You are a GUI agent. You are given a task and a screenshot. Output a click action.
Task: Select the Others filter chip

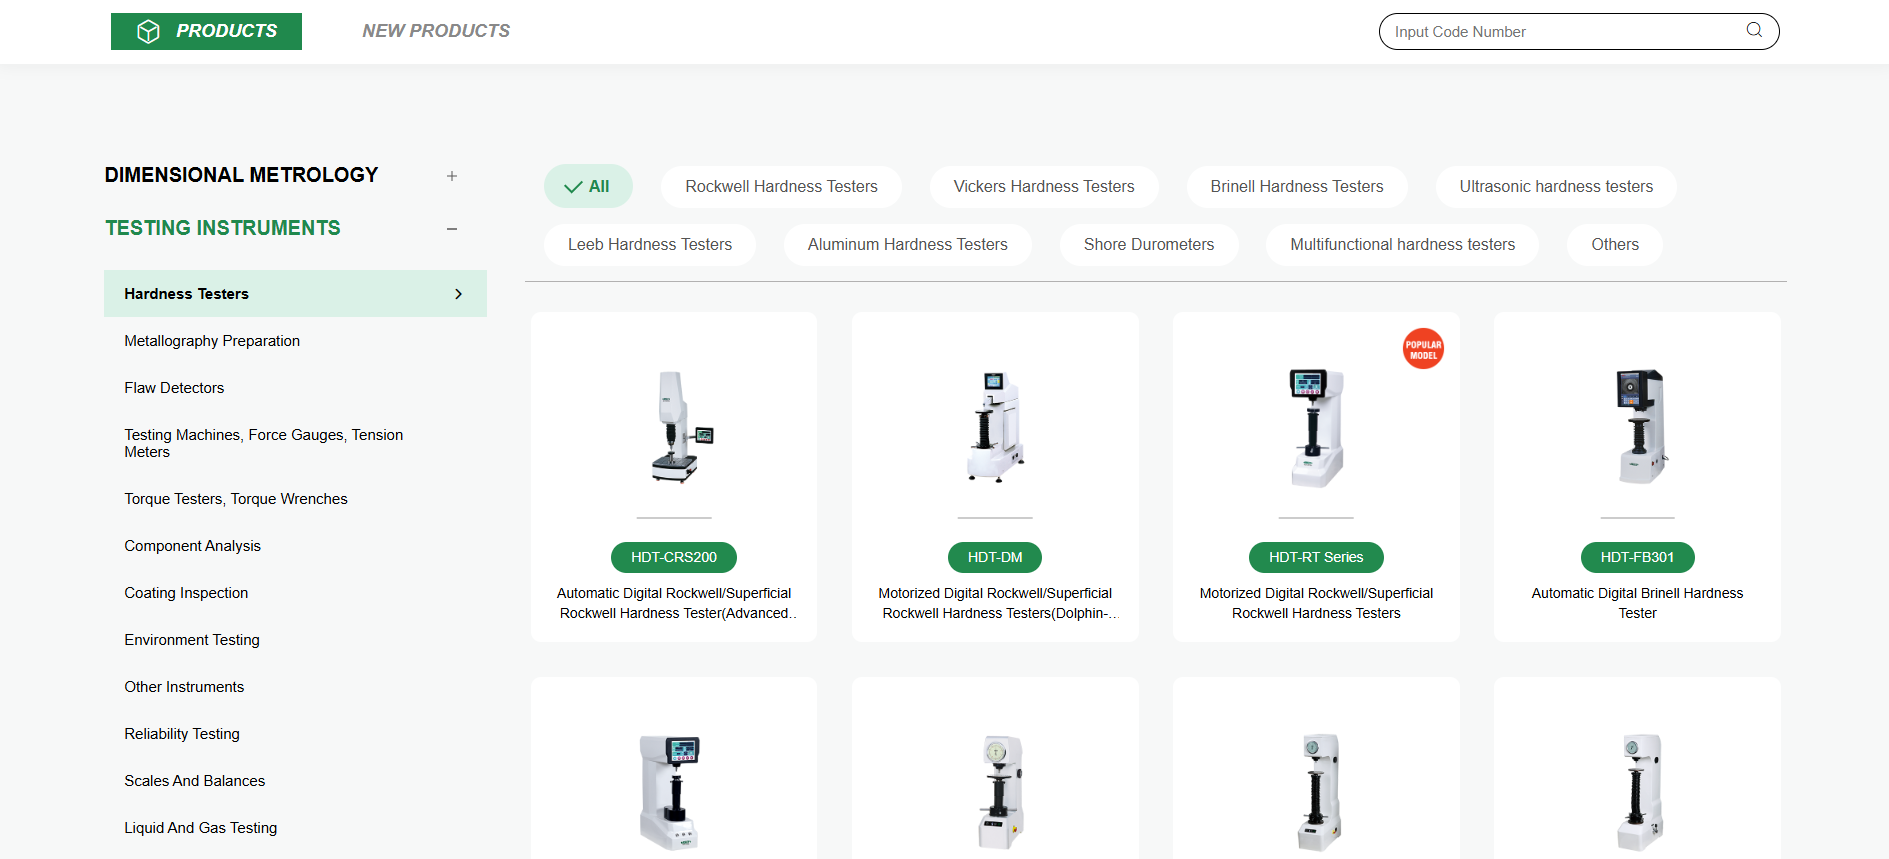click(x=1614, y=245)
